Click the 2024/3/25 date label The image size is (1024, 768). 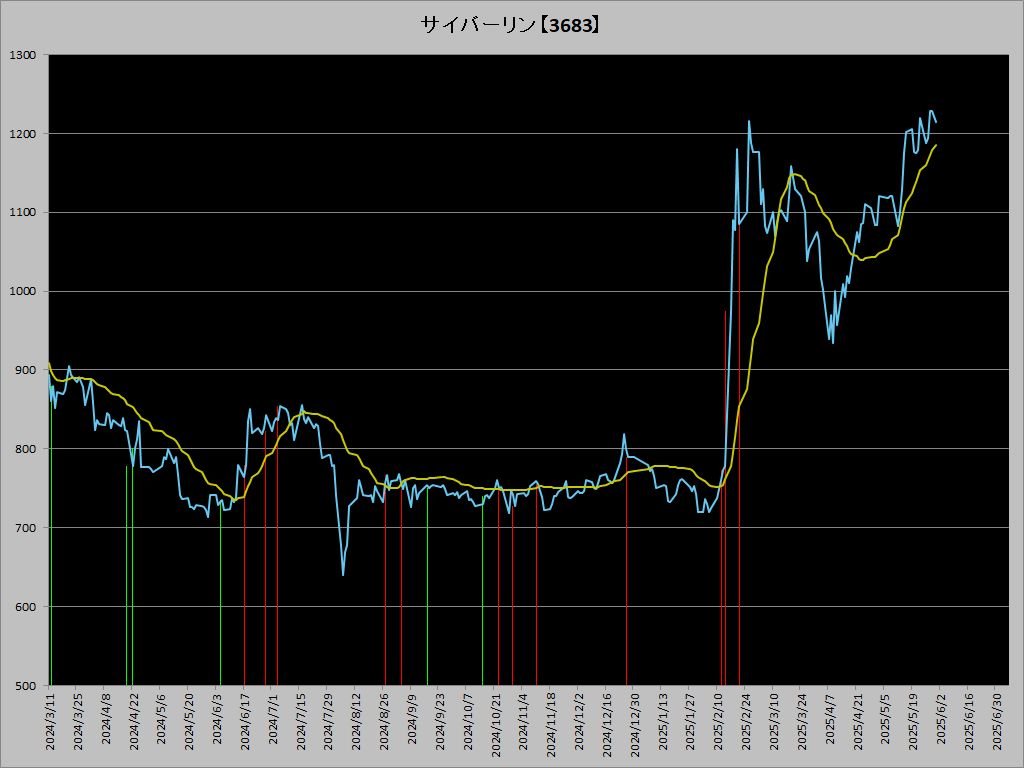[78, 720]
